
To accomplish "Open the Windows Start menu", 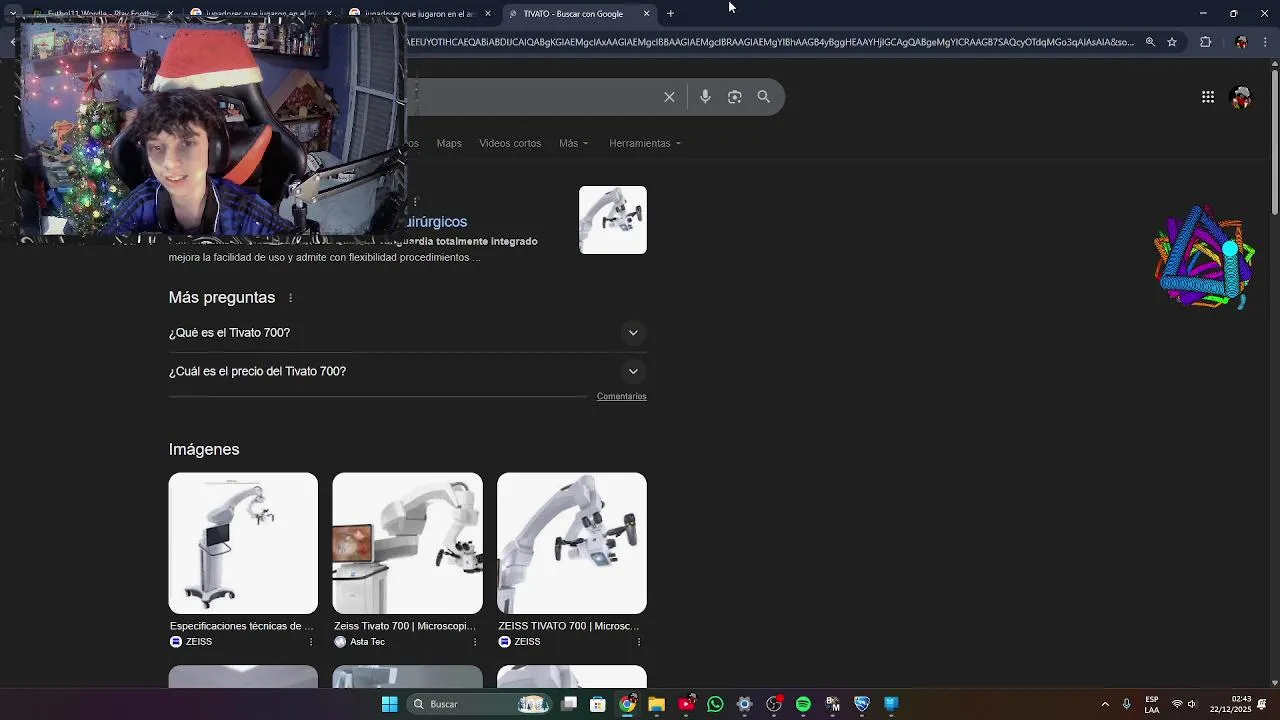I will click(x=390, y=704).
